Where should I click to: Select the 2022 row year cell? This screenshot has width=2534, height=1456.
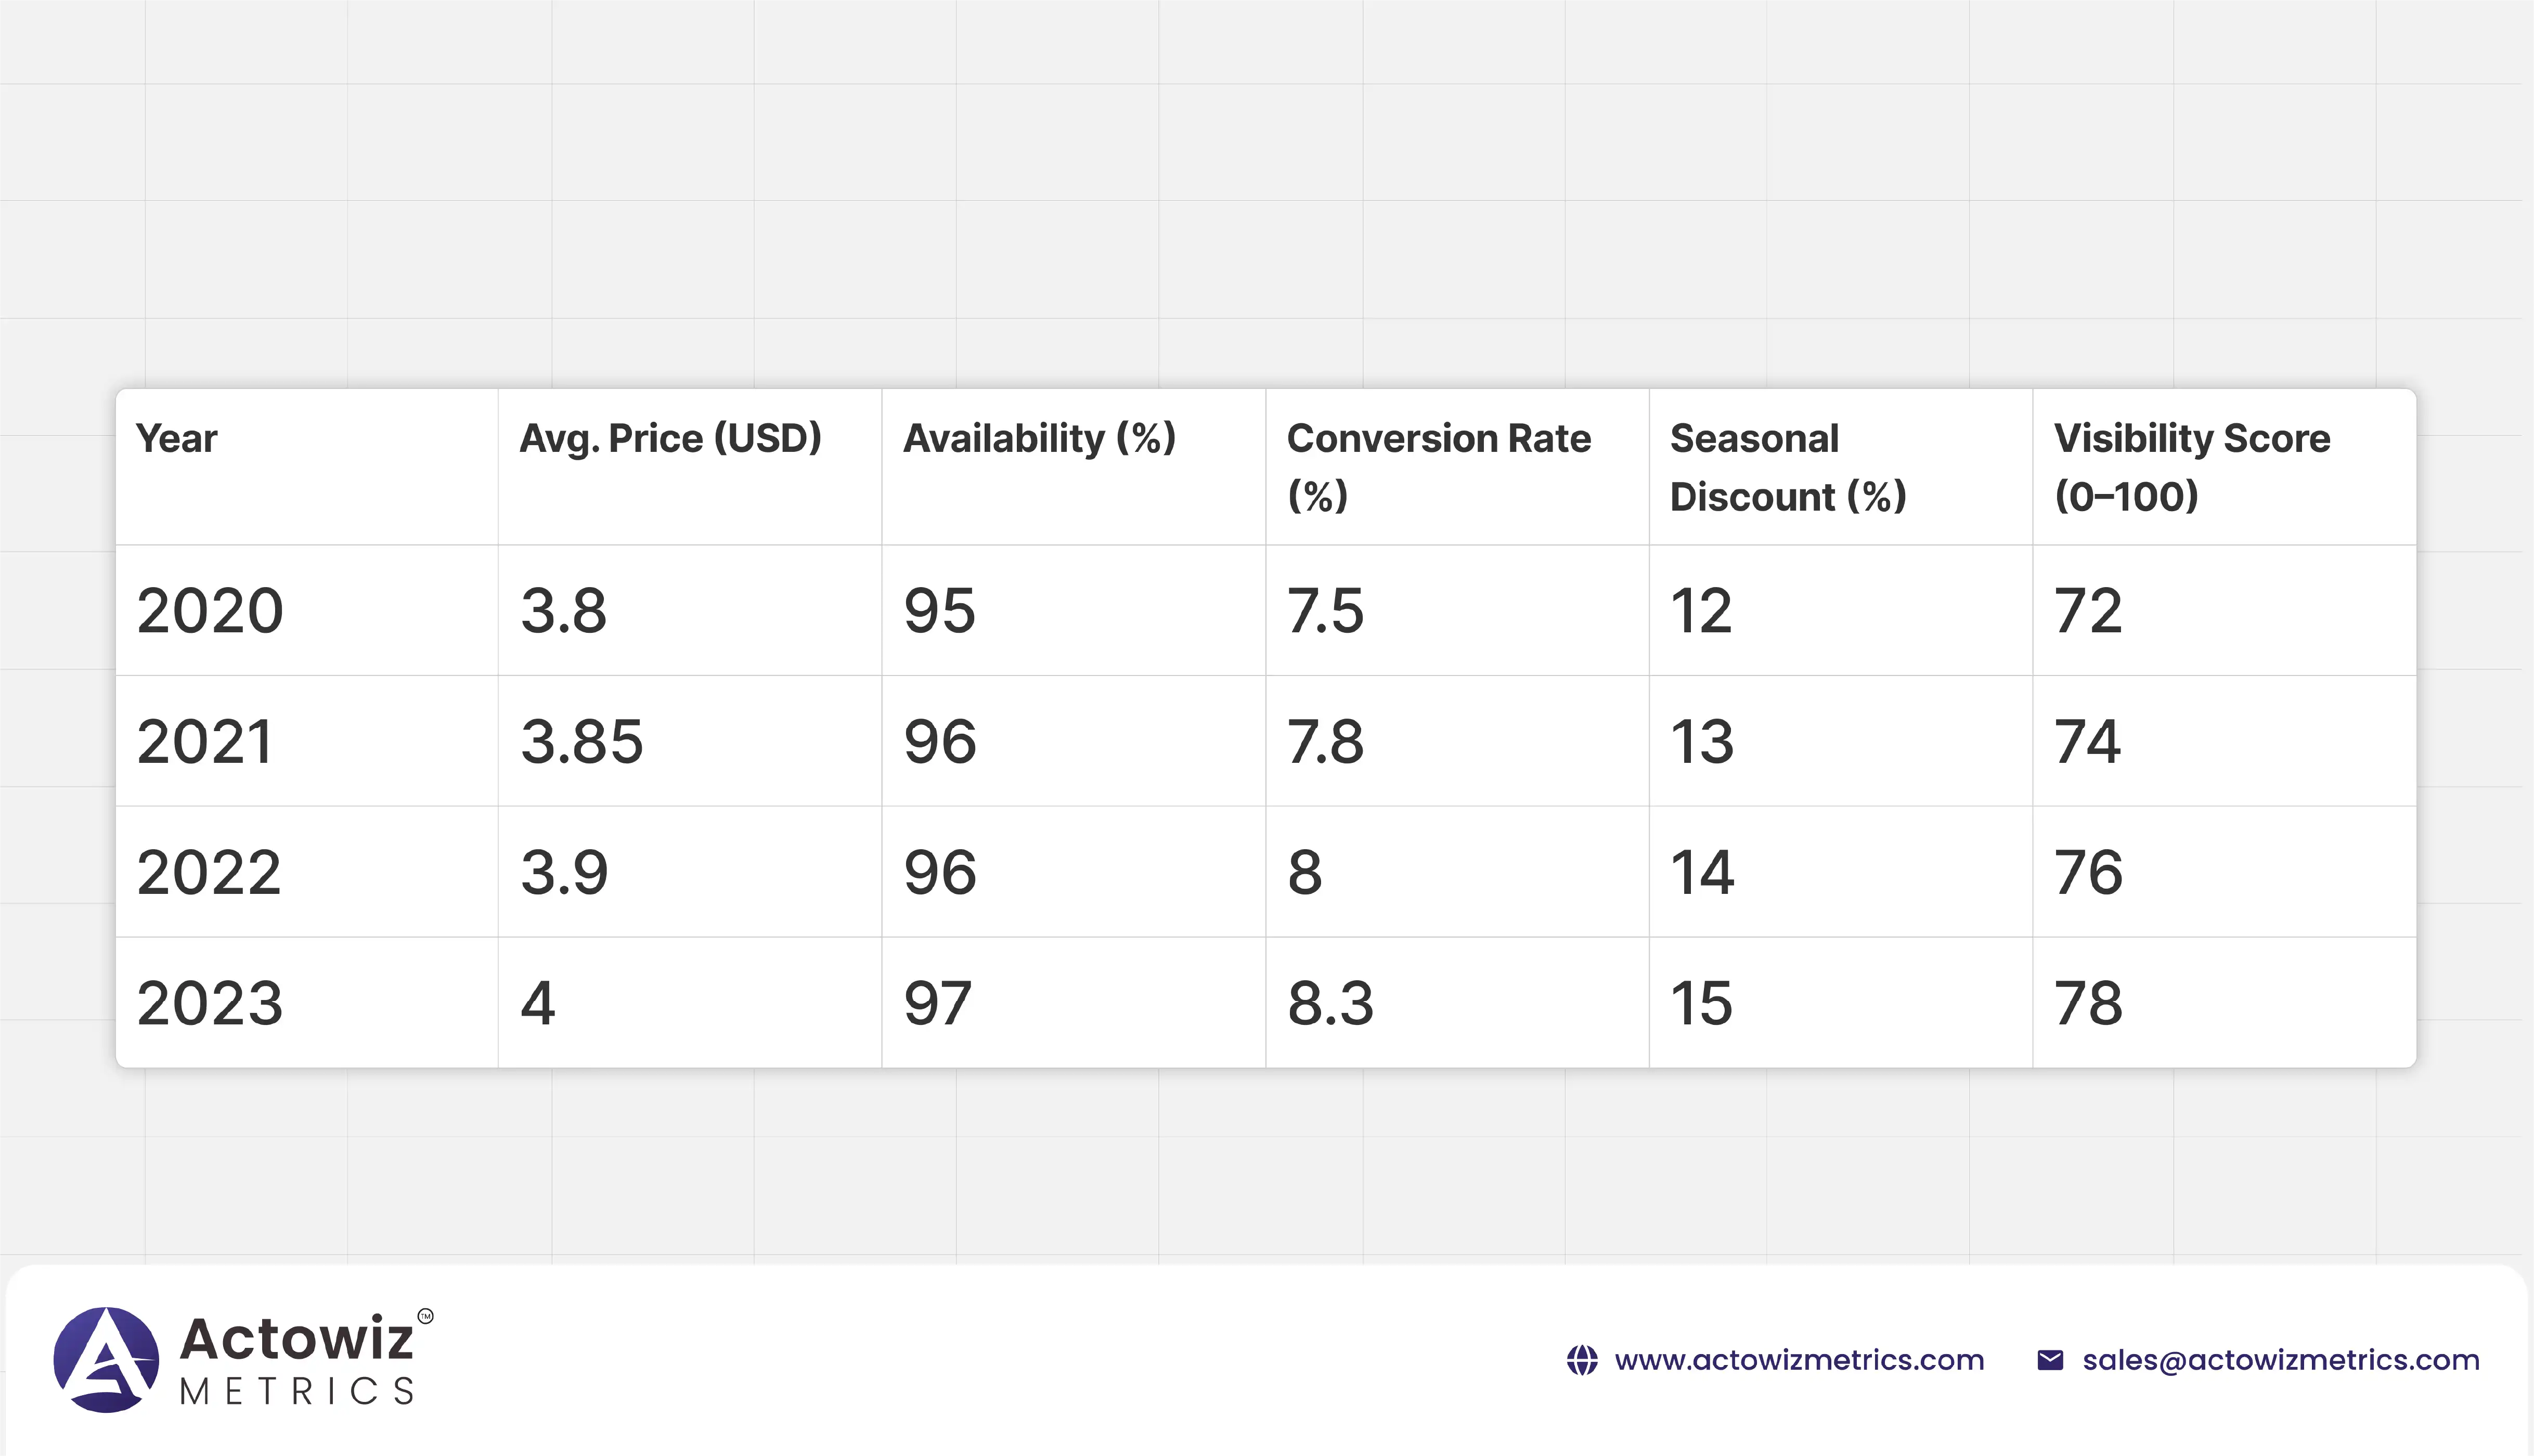click(x=209, y=872)
